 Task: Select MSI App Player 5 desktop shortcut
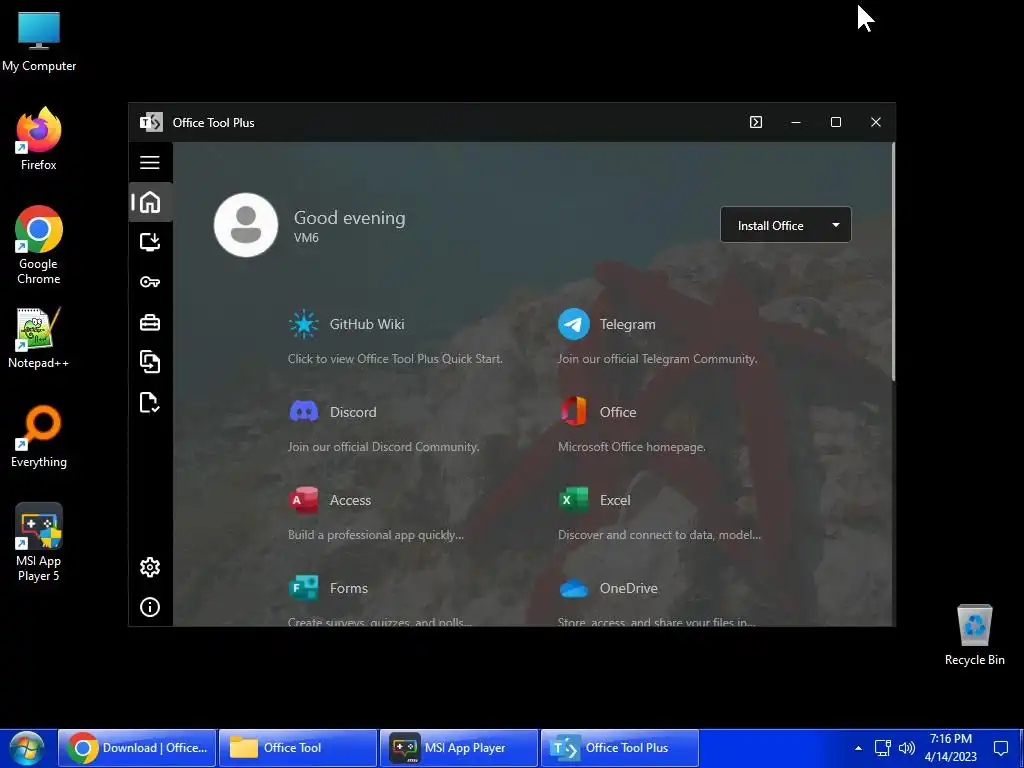tap(39, 542)
